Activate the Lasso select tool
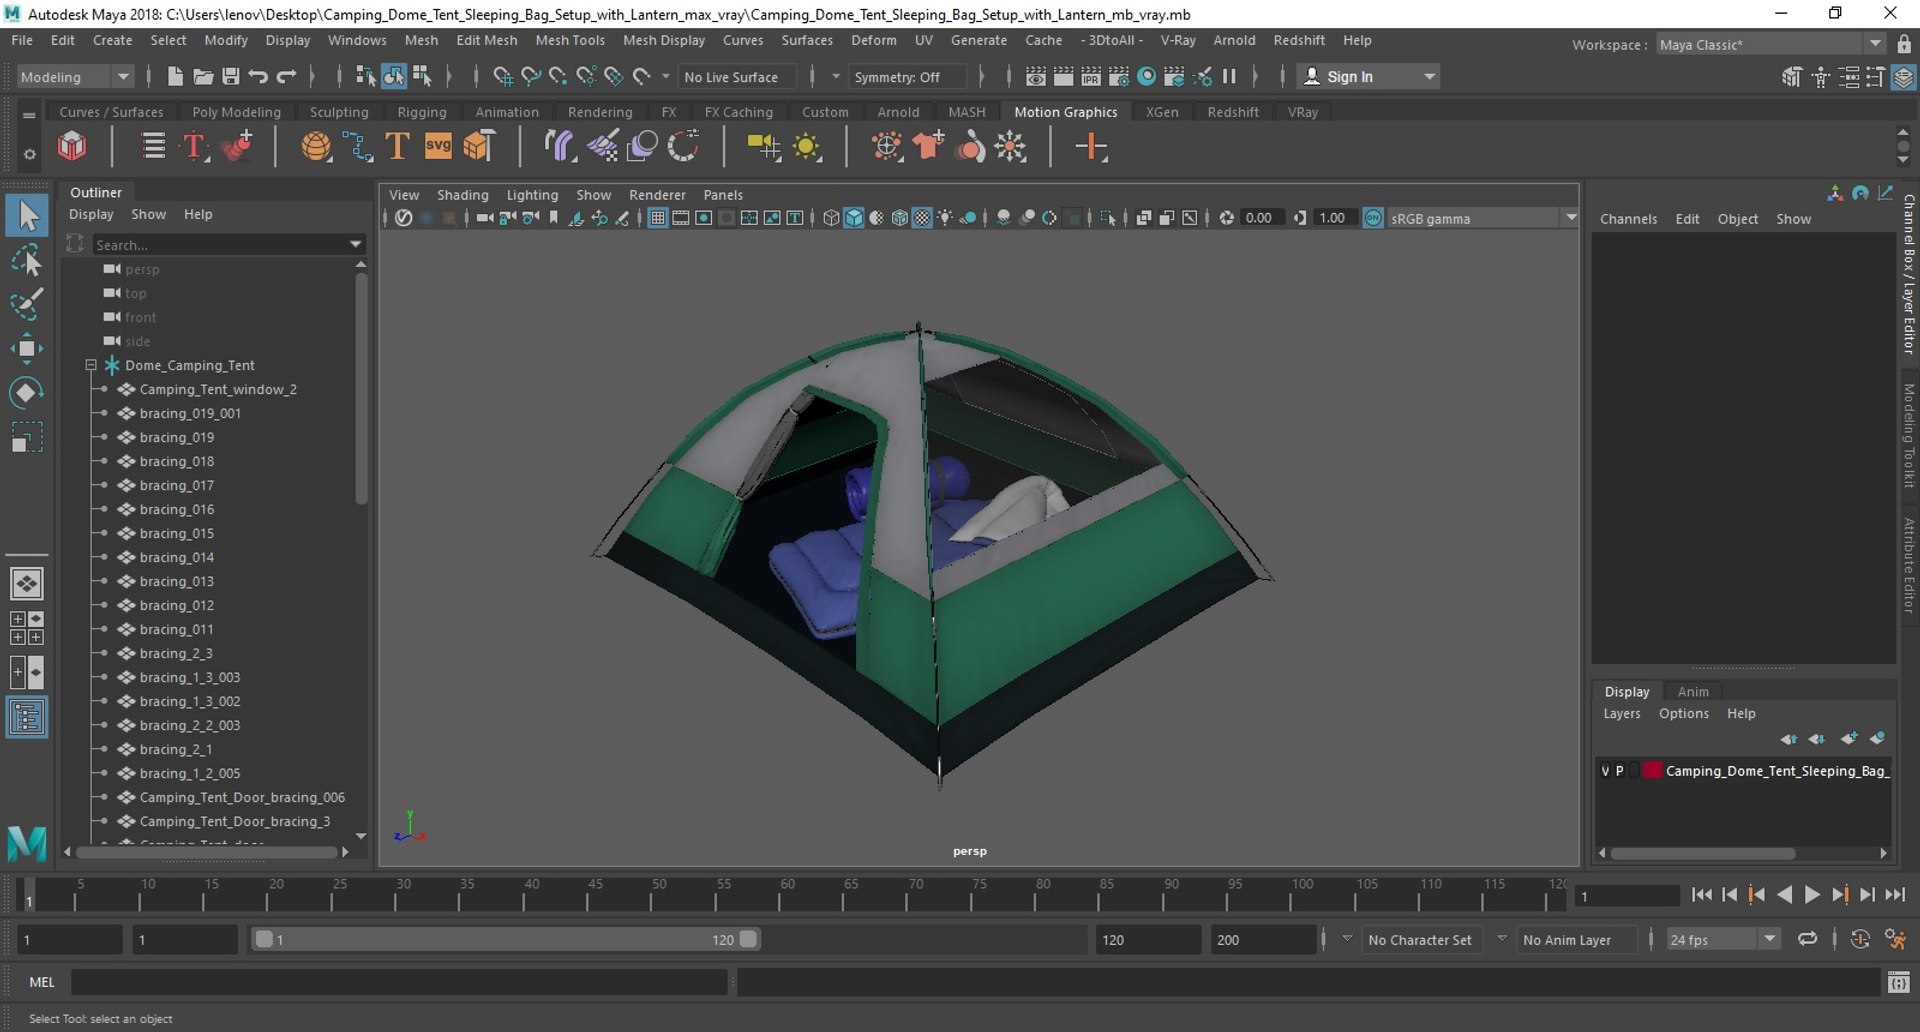Screen dimensions: 1920x1032 (x=27, y=260)
